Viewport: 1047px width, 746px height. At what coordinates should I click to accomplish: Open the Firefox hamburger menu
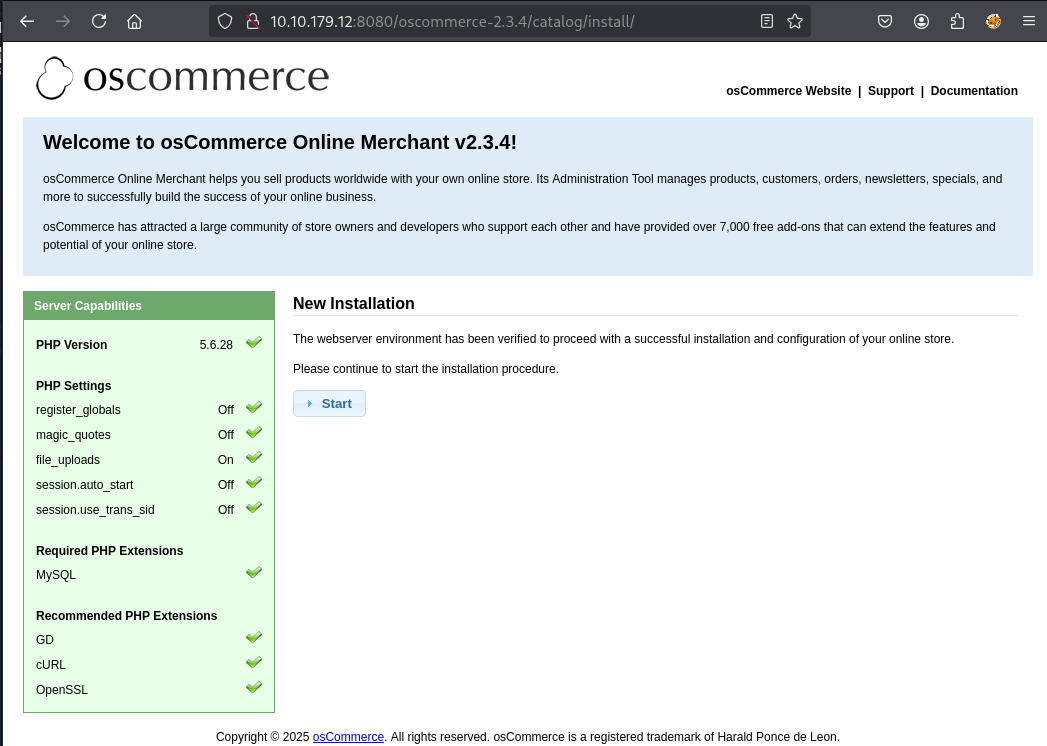pyautogui.click(x=1028, y=21)
